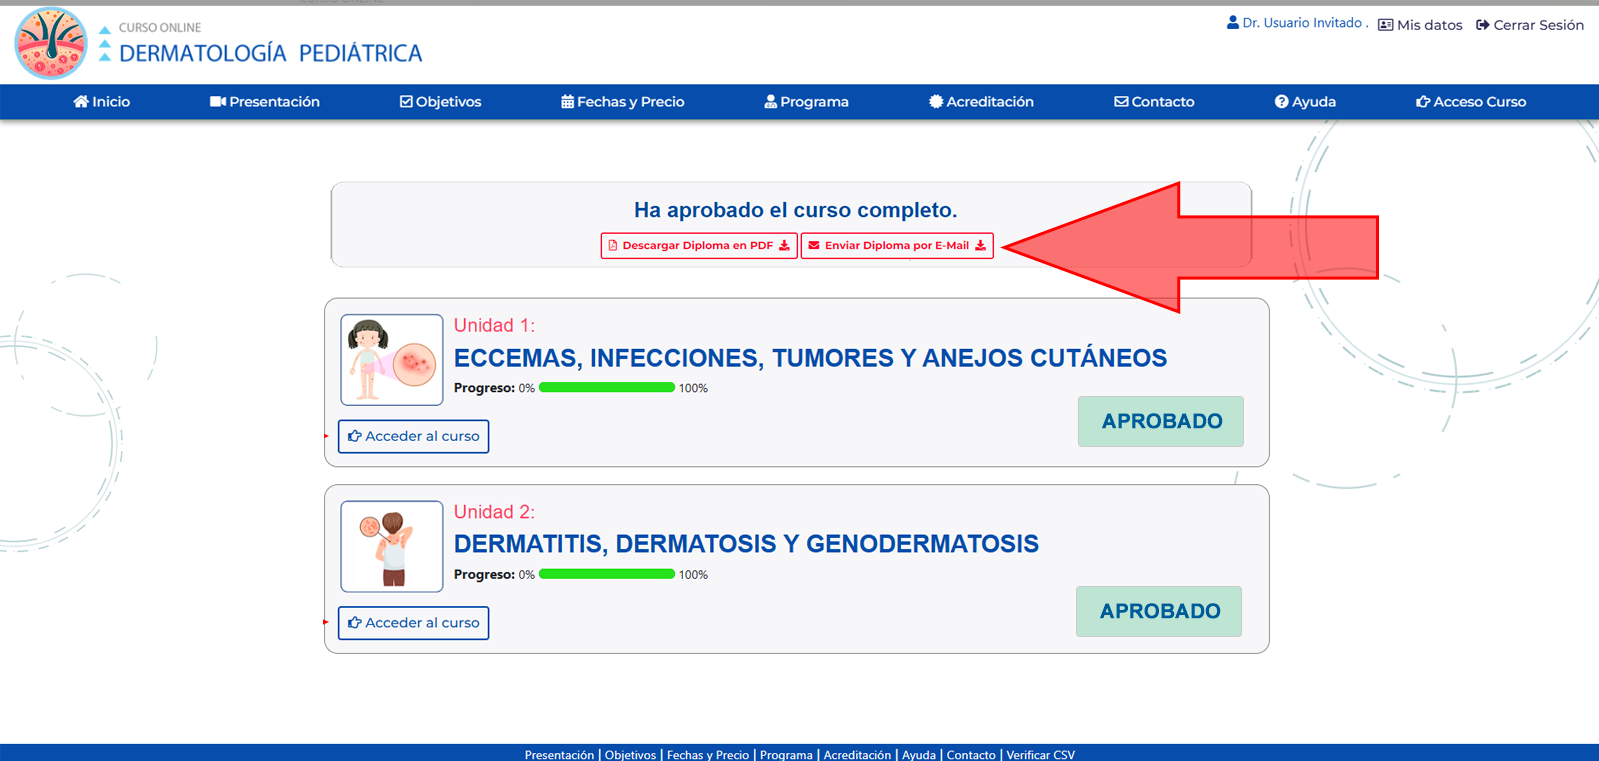Open the Objetivos menu entry

point(441,102)
